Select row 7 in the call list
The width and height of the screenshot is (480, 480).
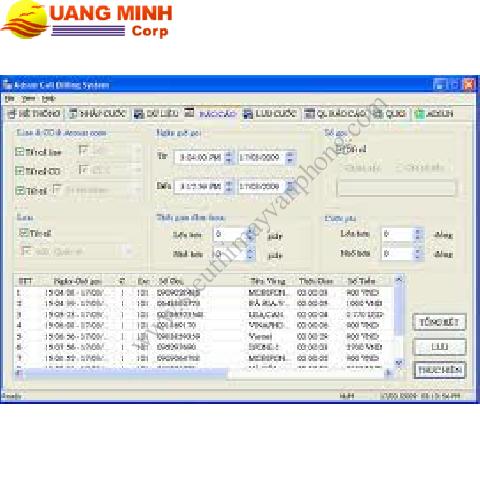pos(204,358)
